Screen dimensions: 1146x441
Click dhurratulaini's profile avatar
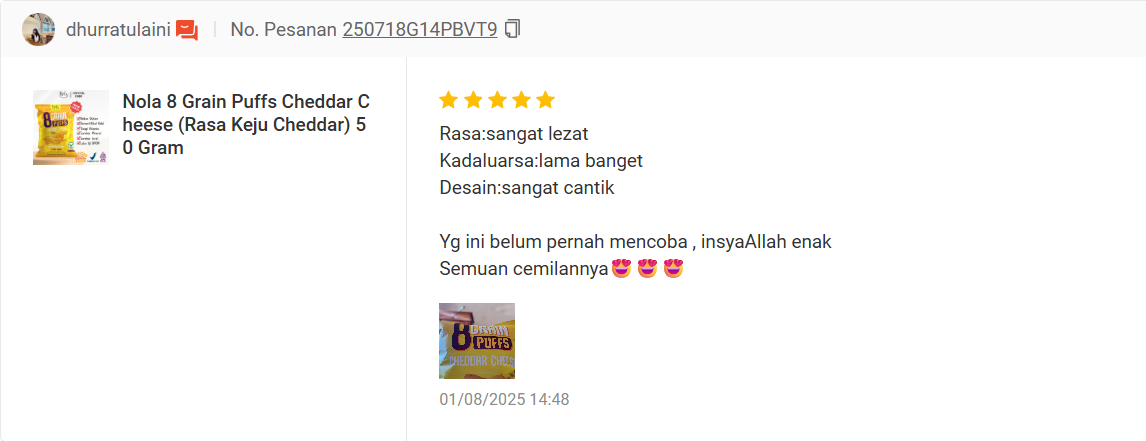tap(39, 29)
